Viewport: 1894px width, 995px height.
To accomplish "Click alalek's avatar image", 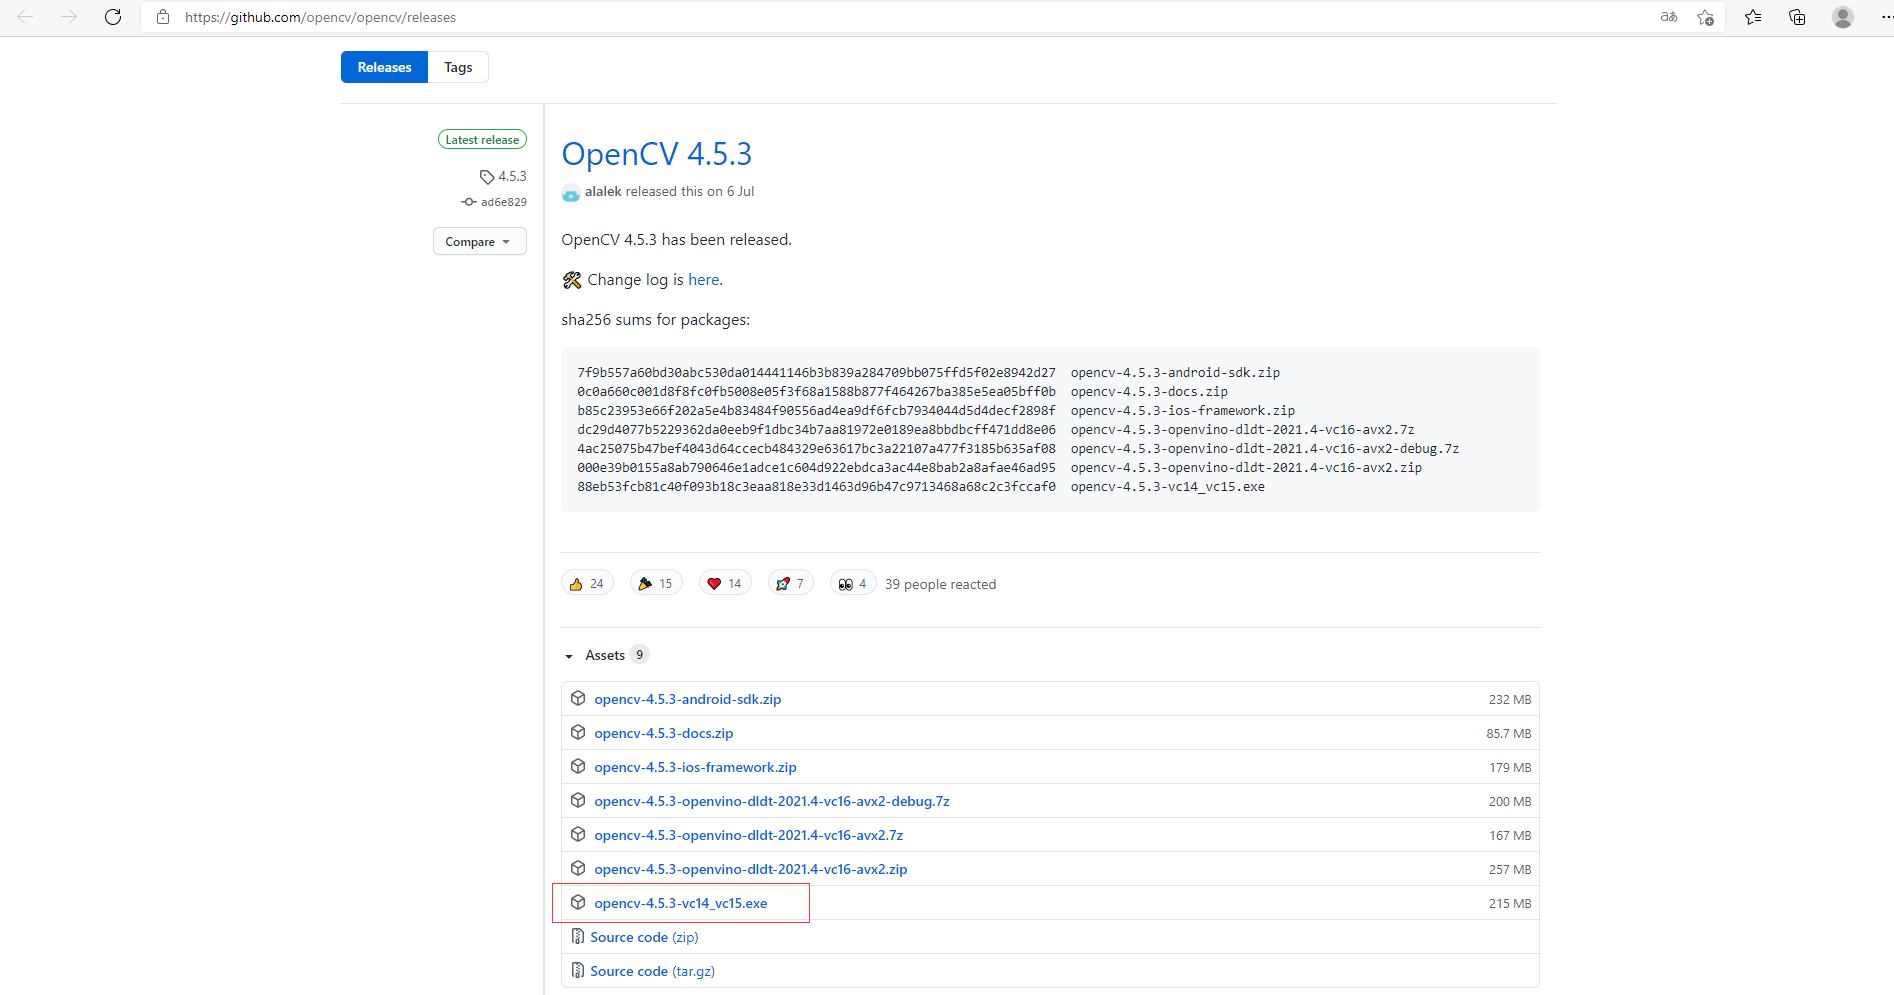I will point(571,192).
